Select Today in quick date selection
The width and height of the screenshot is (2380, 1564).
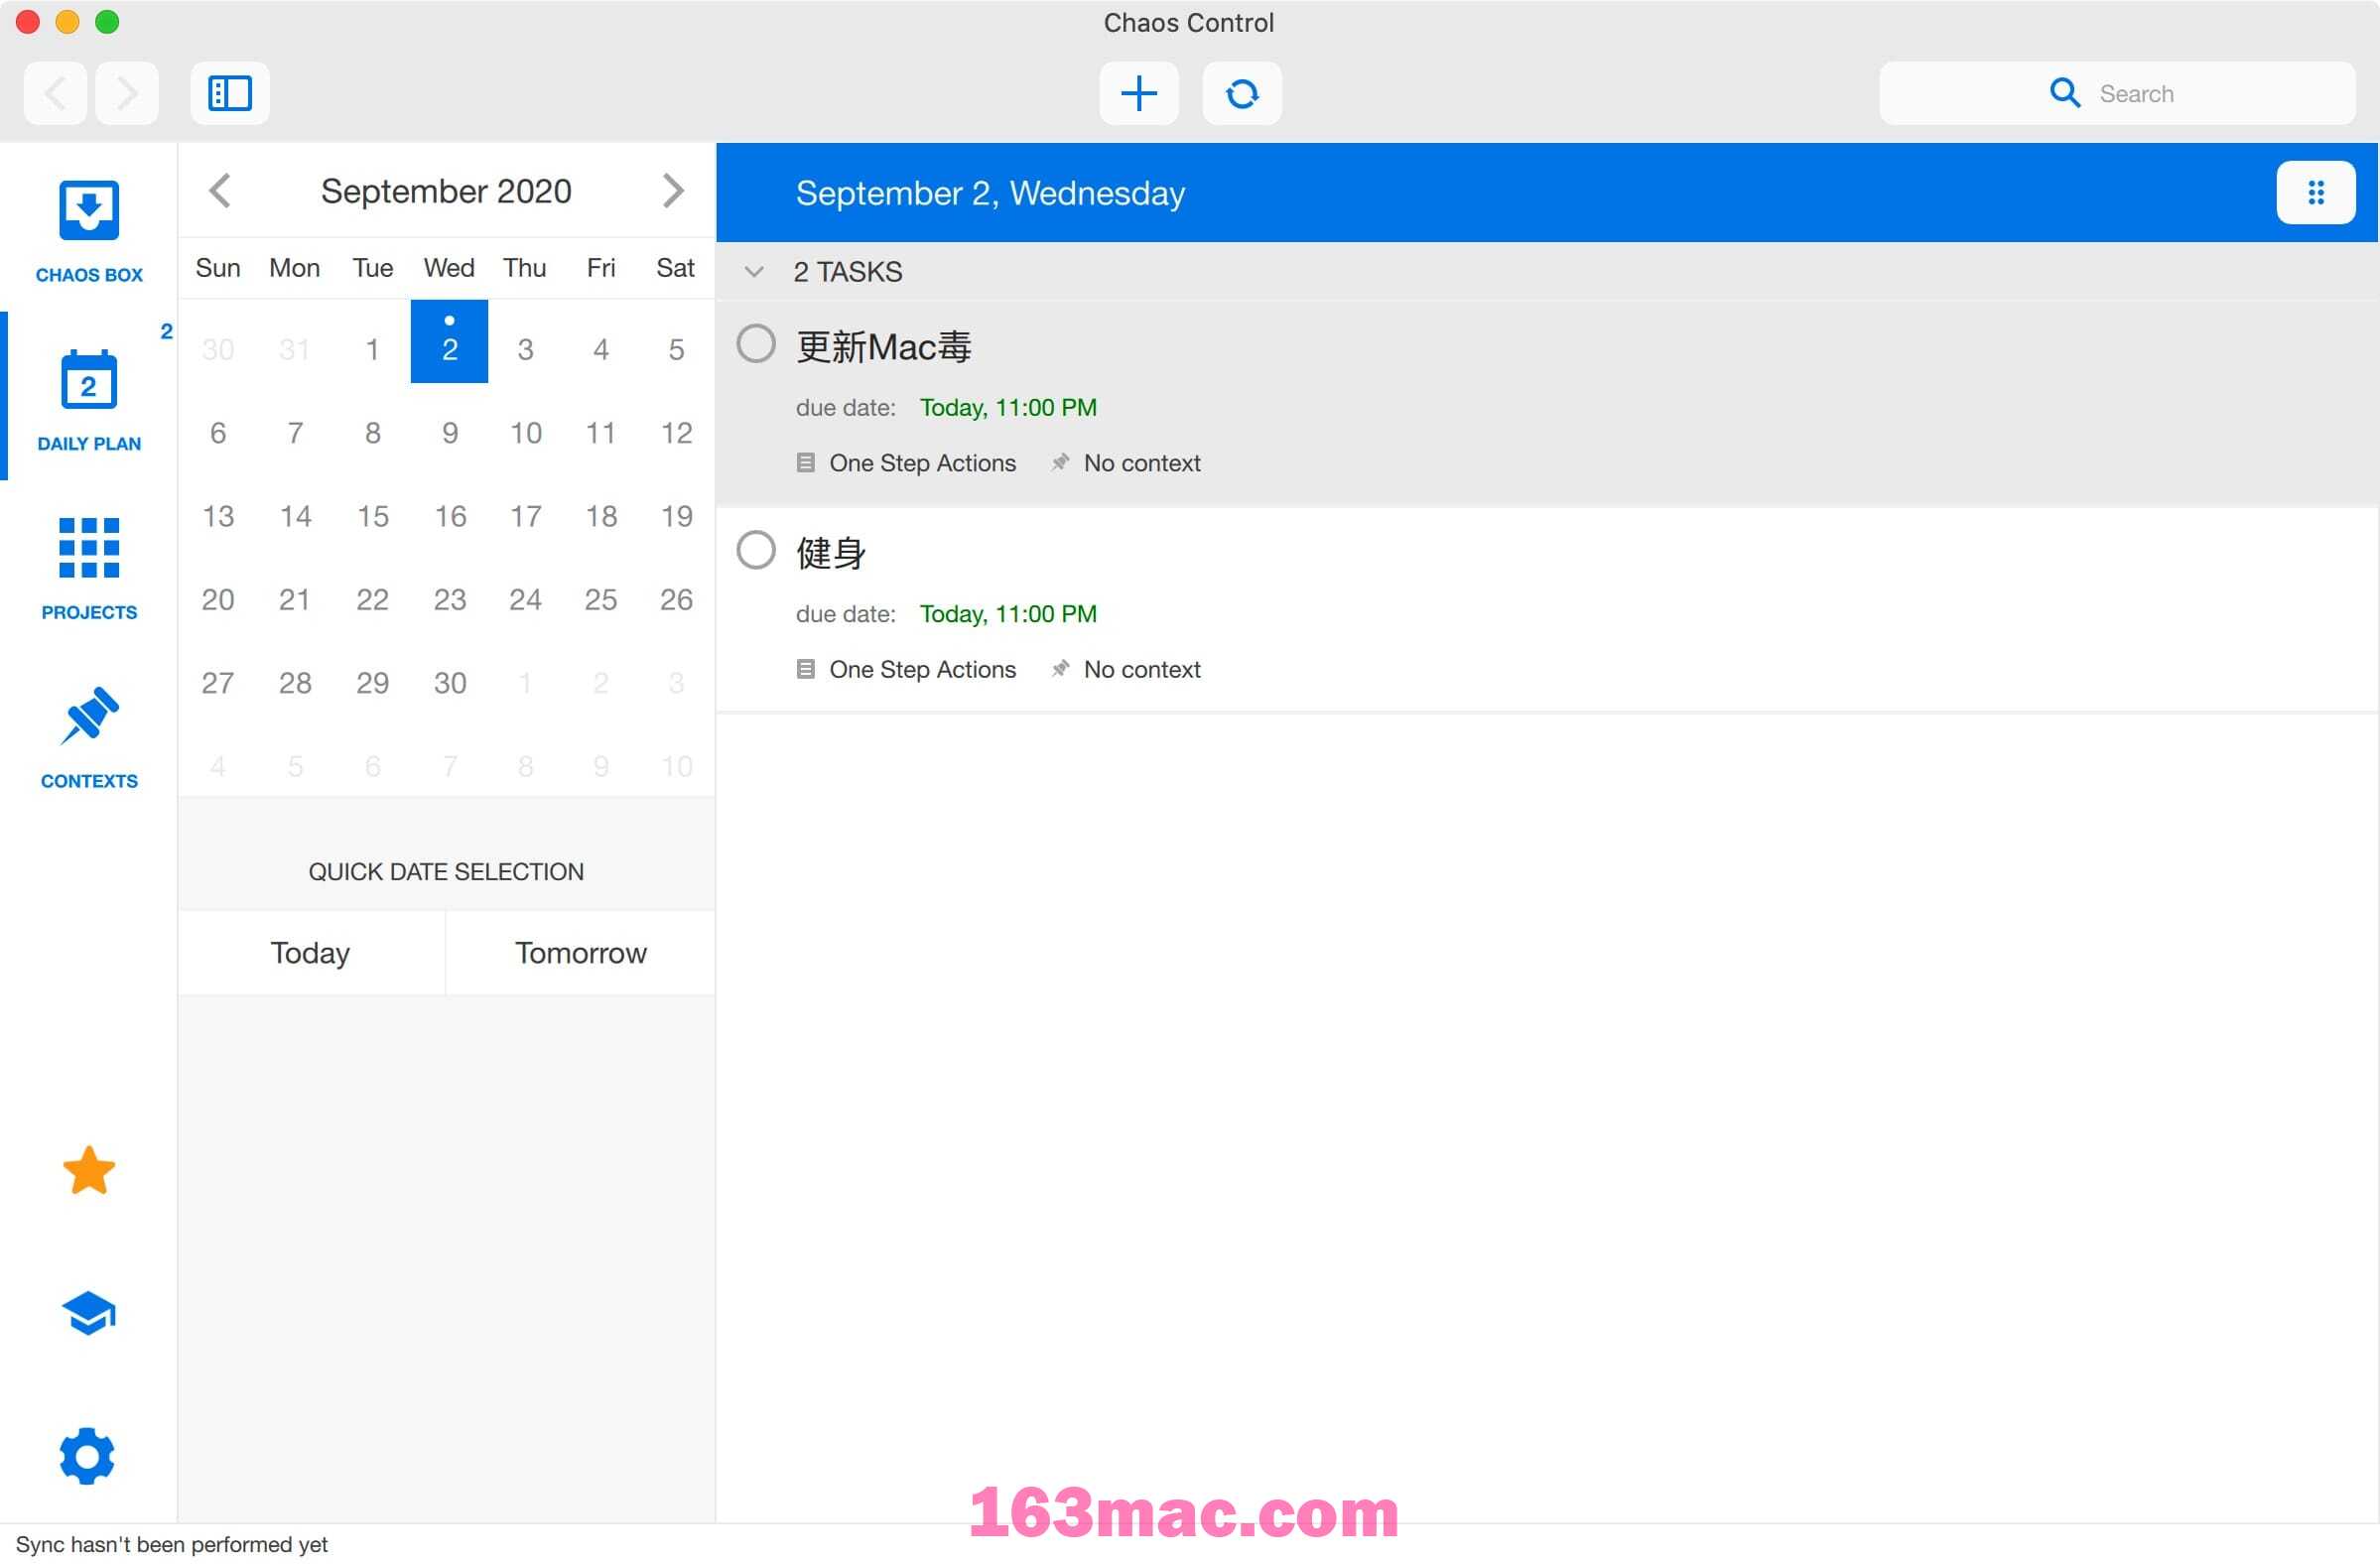coord(311,953)
